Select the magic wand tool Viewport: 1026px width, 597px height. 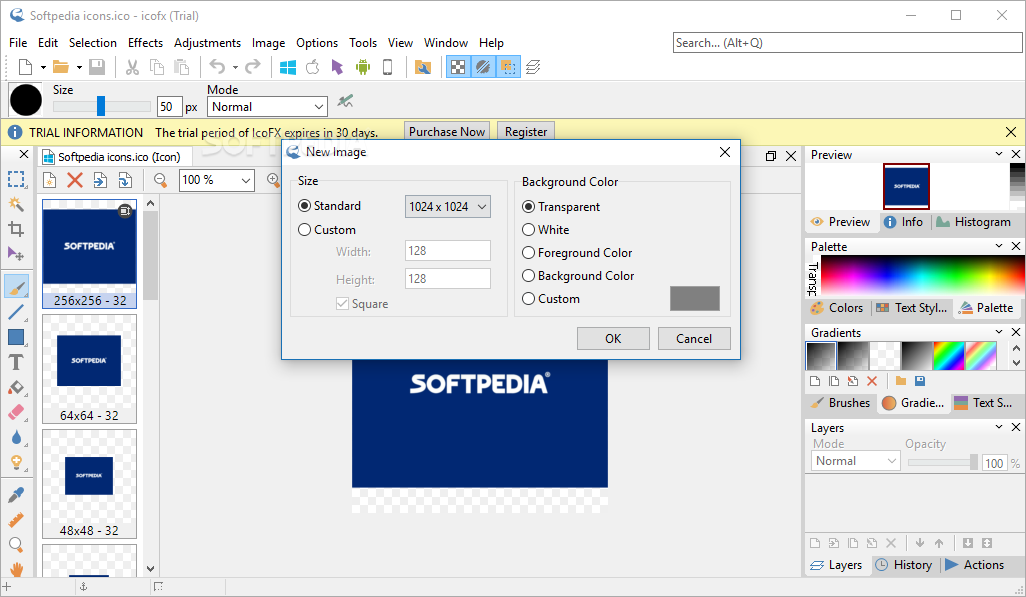pyautogui.click(x=16, y=204)
